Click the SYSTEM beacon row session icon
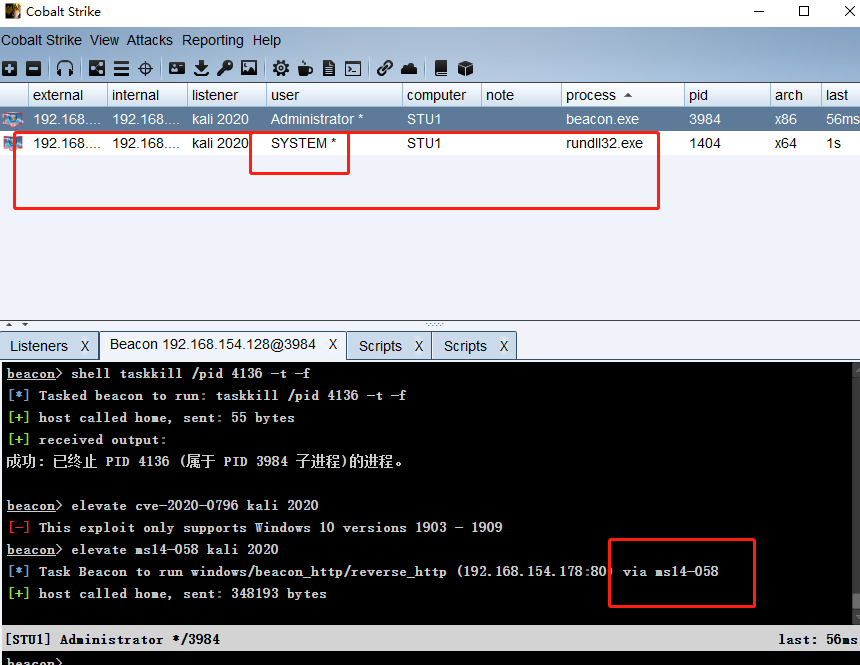The width and height of the screenshot is (860, 665). point(13,143)
